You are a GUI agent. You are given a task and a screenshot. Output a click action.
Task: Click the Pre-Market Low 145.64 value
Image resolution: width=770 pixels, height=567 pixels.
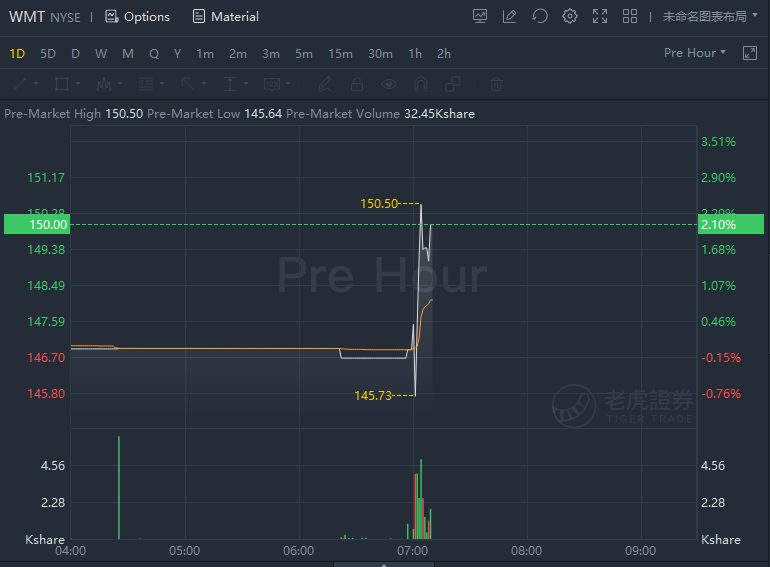(263, 114)
